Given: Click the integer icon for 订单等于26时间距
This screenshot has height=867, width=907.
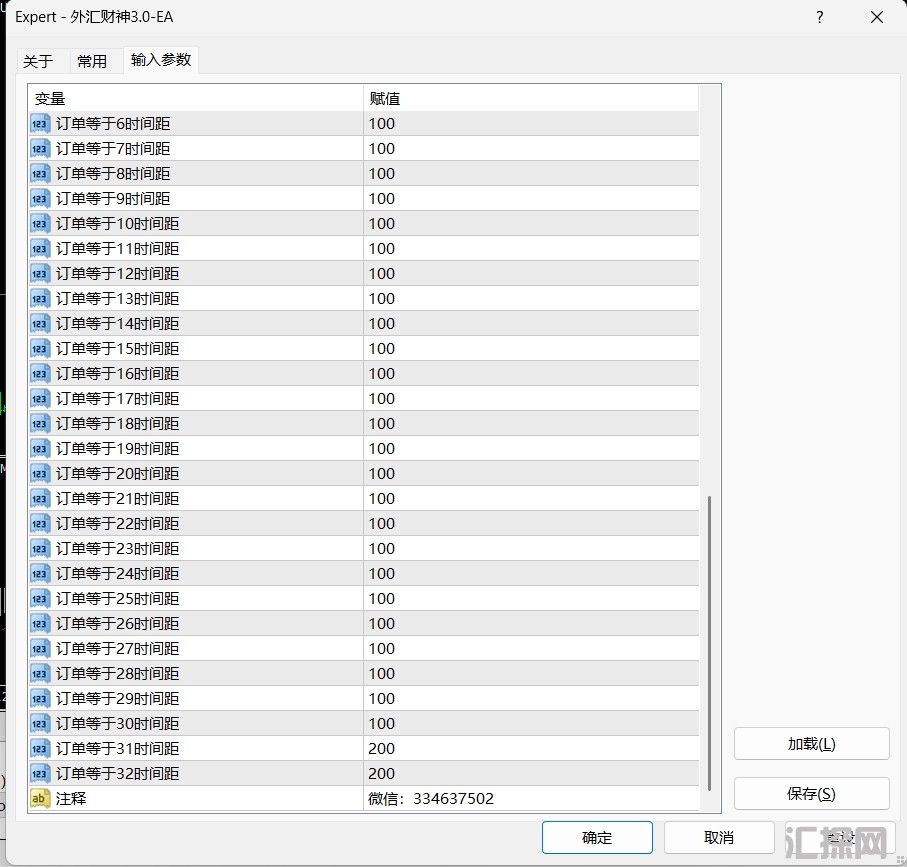Looking at the screenshot, I should coord(40,623).
